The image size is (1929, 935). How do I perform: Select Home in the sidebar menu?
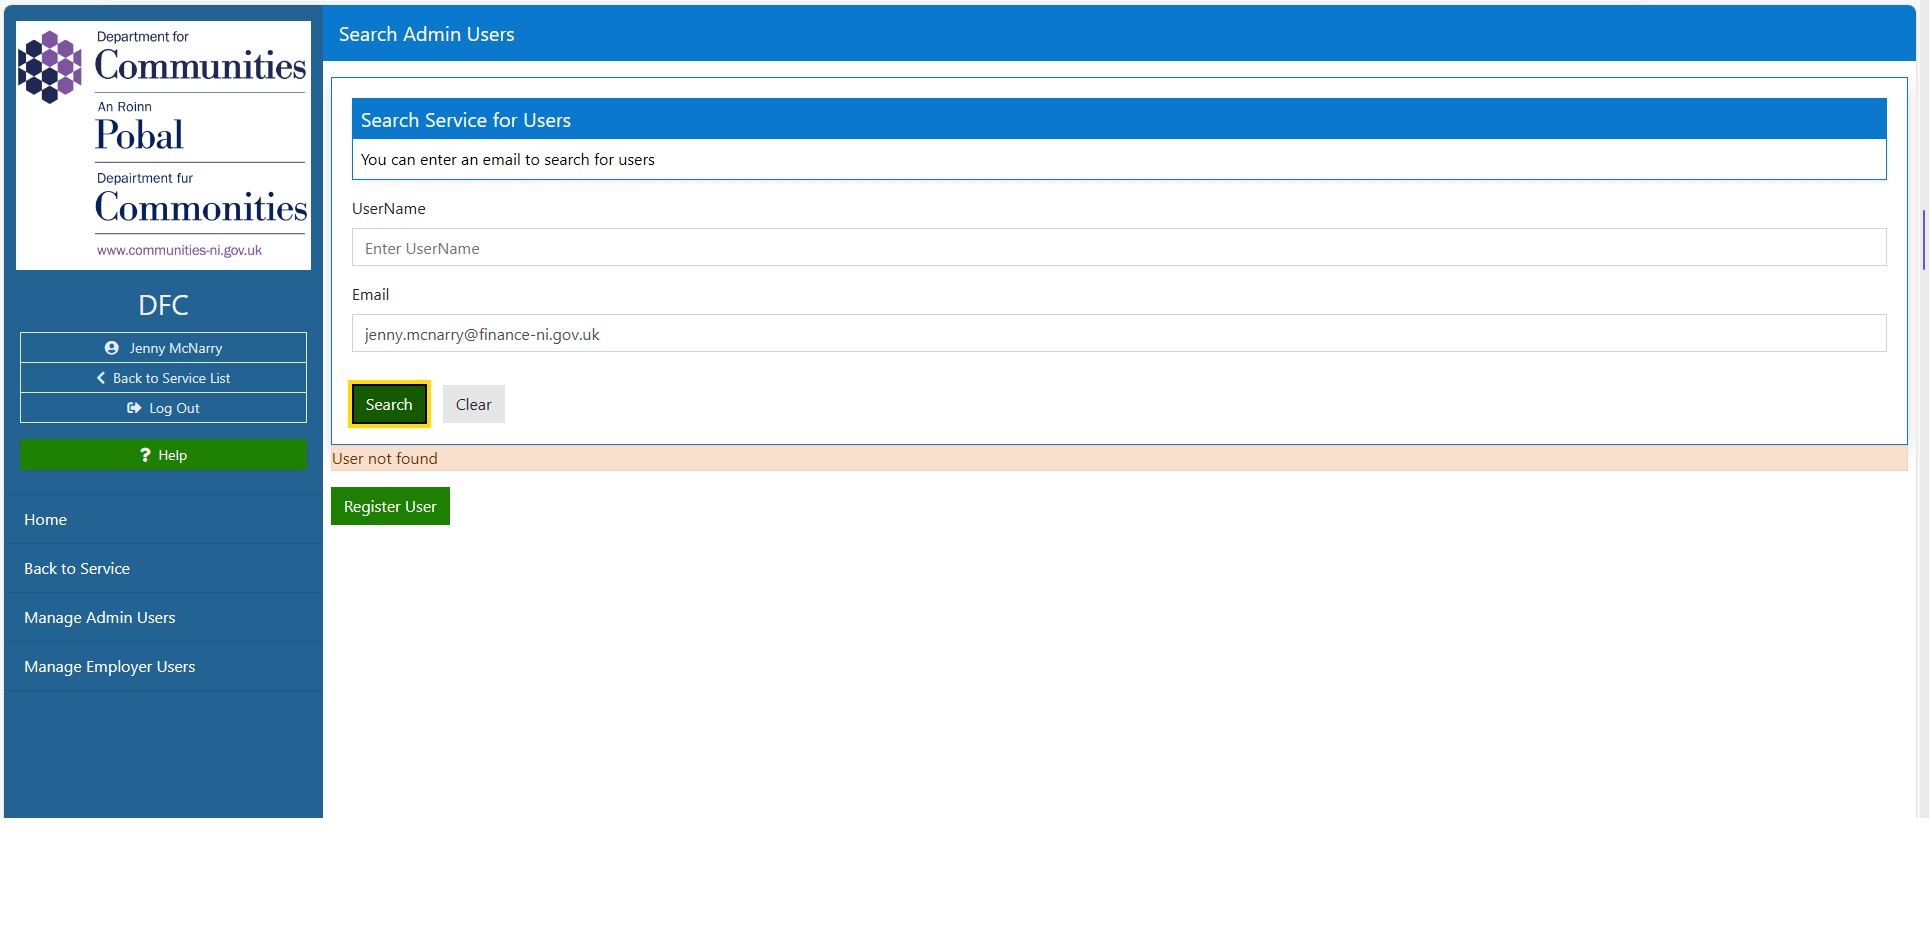(x=46, y=520)
